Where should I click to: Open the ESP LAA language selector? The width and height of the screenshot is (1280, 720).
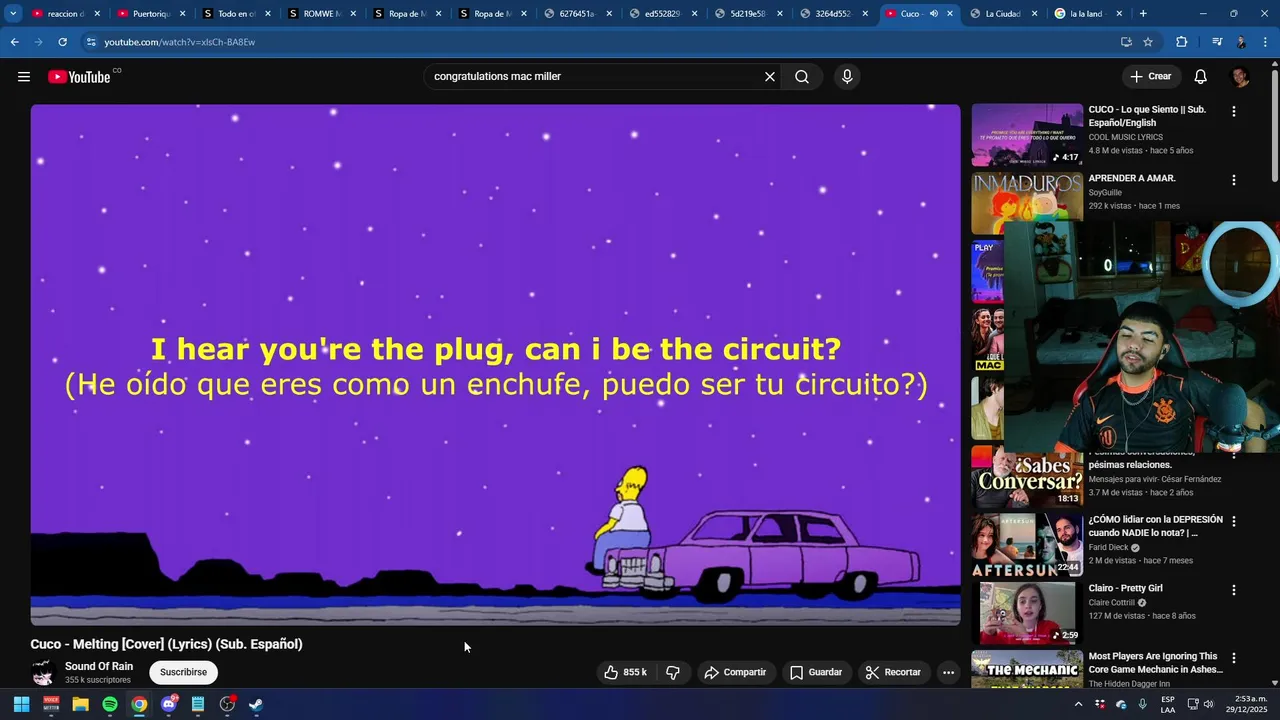click(x=1168, y=704)
